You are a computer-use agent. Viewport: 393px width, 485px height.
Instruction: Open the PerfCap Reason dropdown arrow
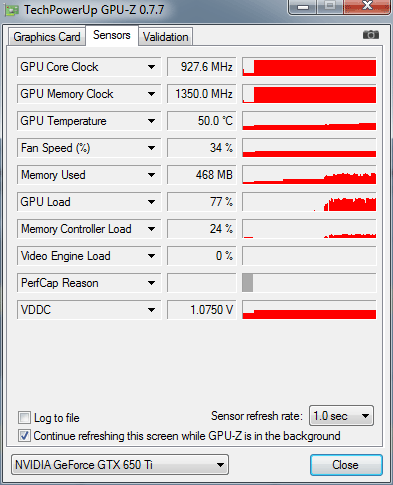point(151,283)
